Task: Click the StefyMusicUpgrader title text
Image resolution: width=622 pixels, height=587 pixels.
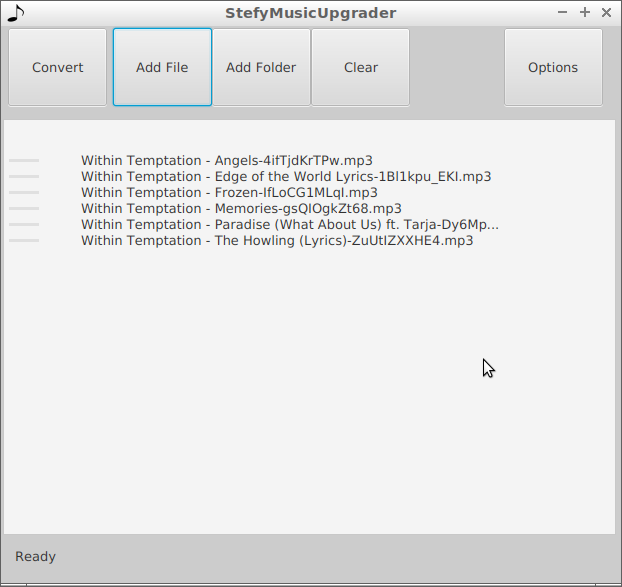Action: click(x=311, y=13)
